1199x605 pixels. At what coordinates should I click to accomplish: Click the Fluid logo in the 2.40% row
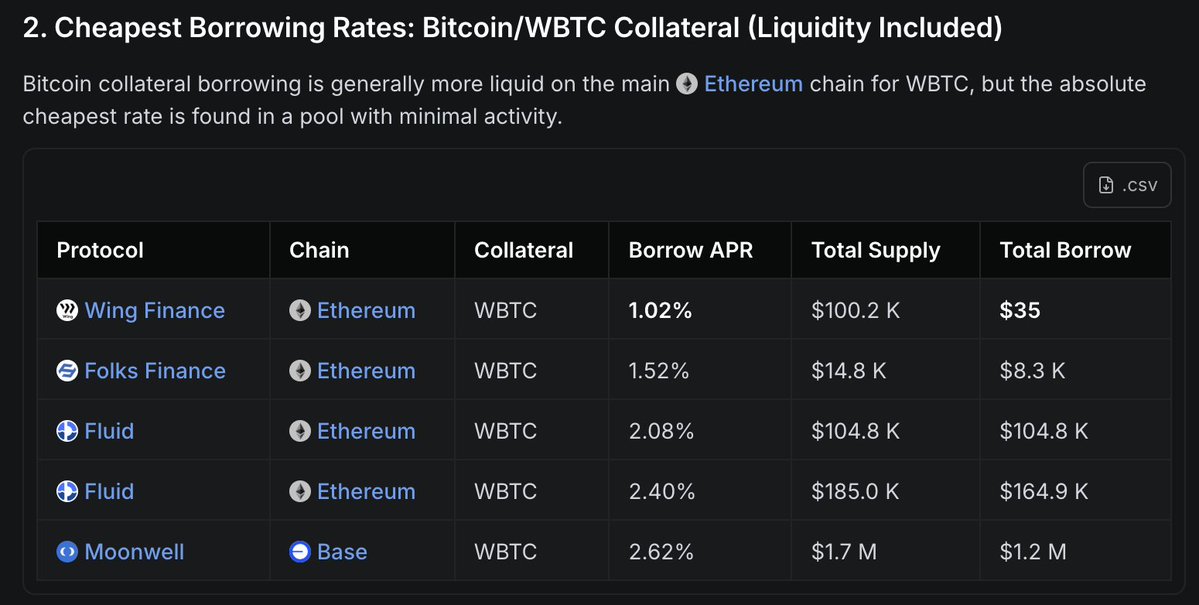[x=67, y=492]
